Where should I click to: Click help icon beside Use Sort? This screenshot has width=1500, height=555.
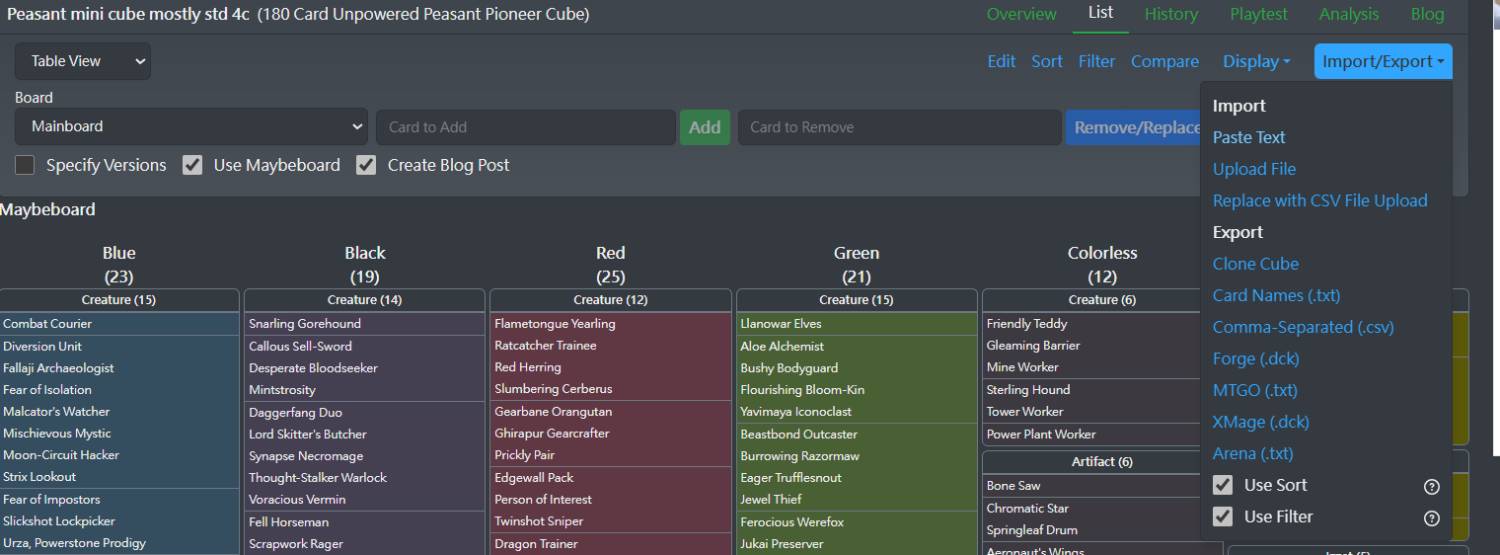point(1431,486)
